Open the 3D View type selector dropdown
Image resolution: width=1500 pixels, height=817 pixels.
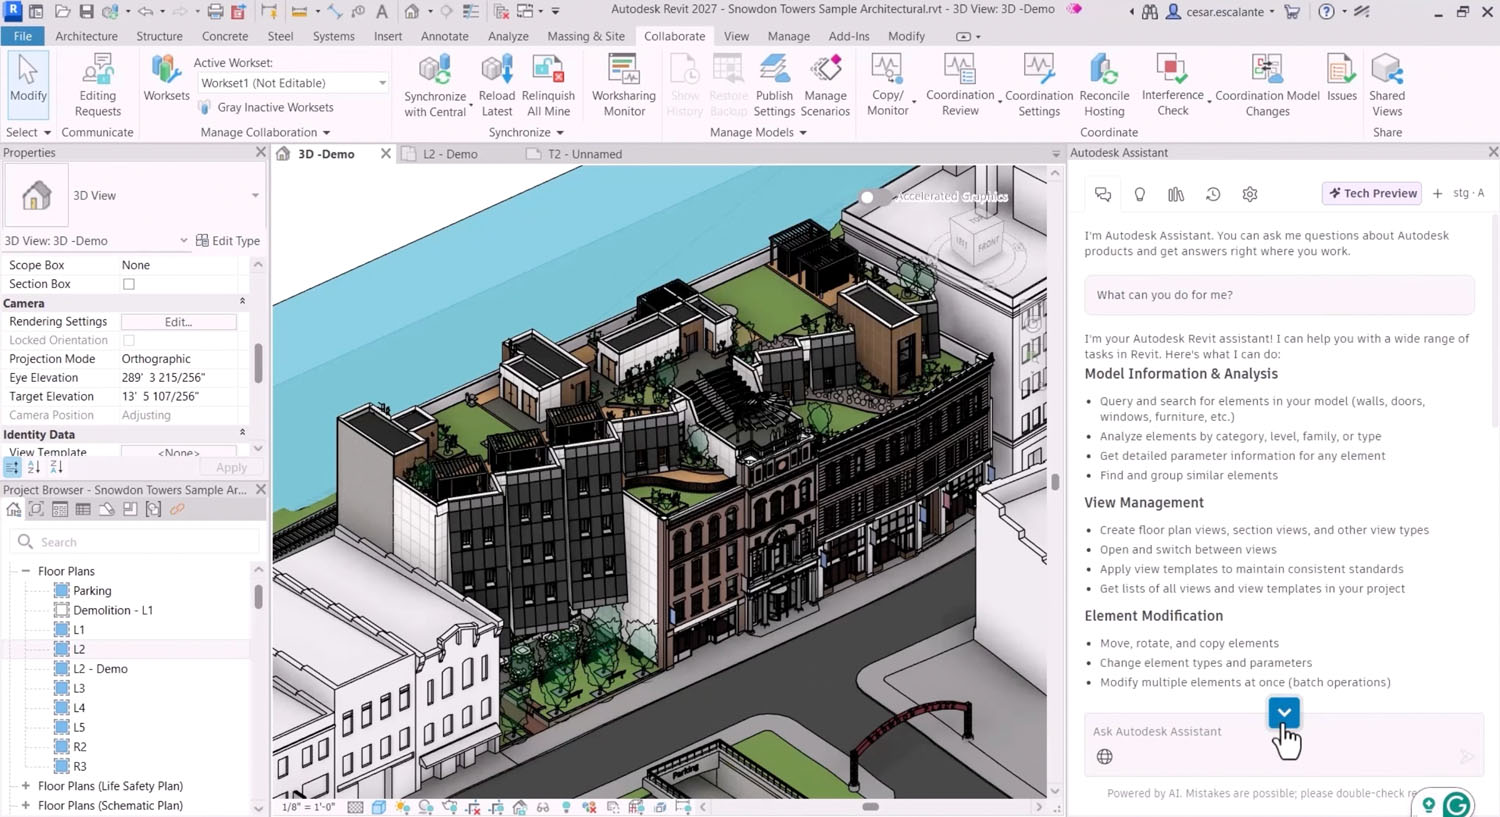click(x=255, y=195)
